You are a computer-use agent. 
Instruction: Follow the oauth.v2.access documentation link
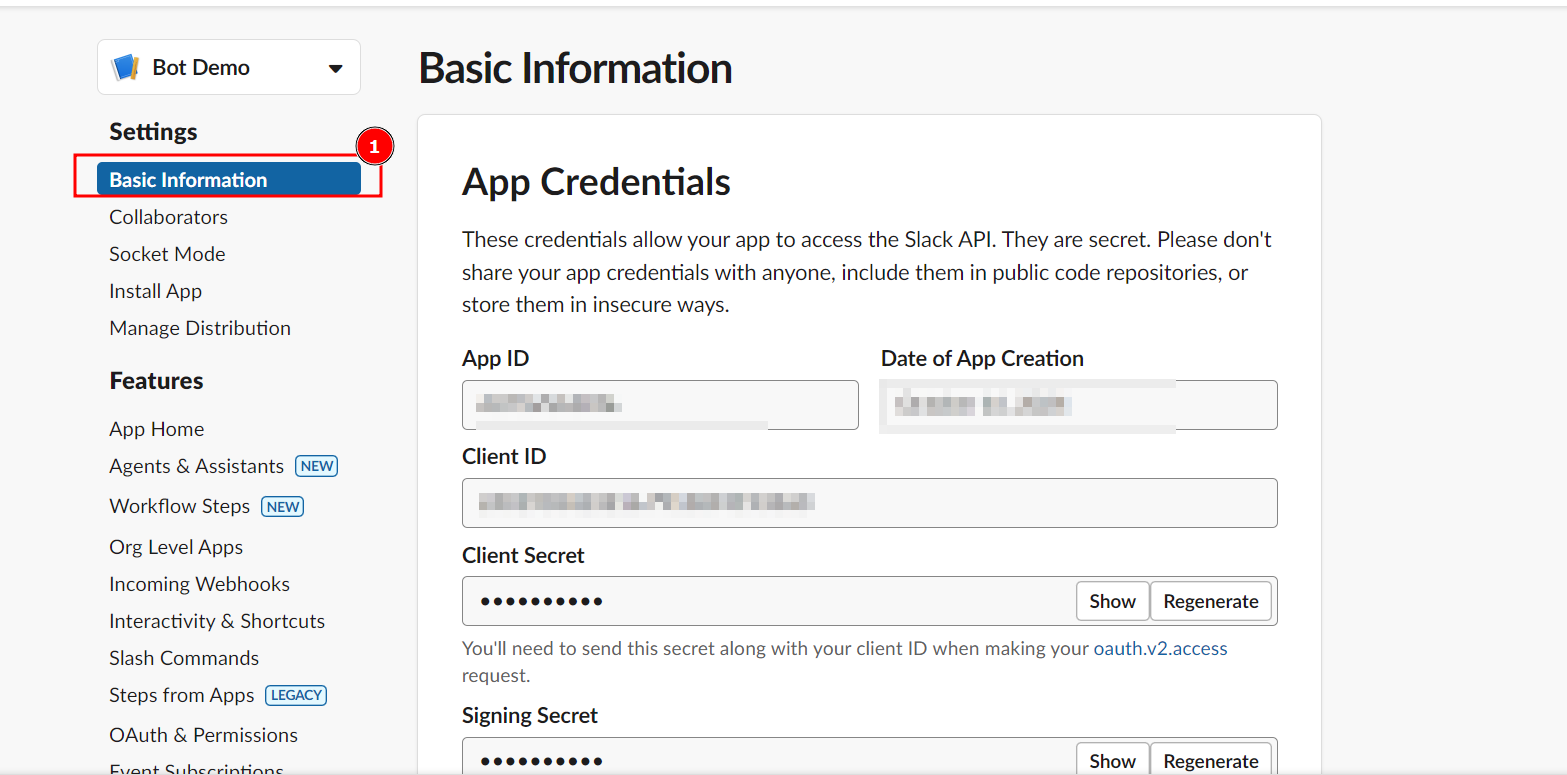click(x=1162, y=647)
